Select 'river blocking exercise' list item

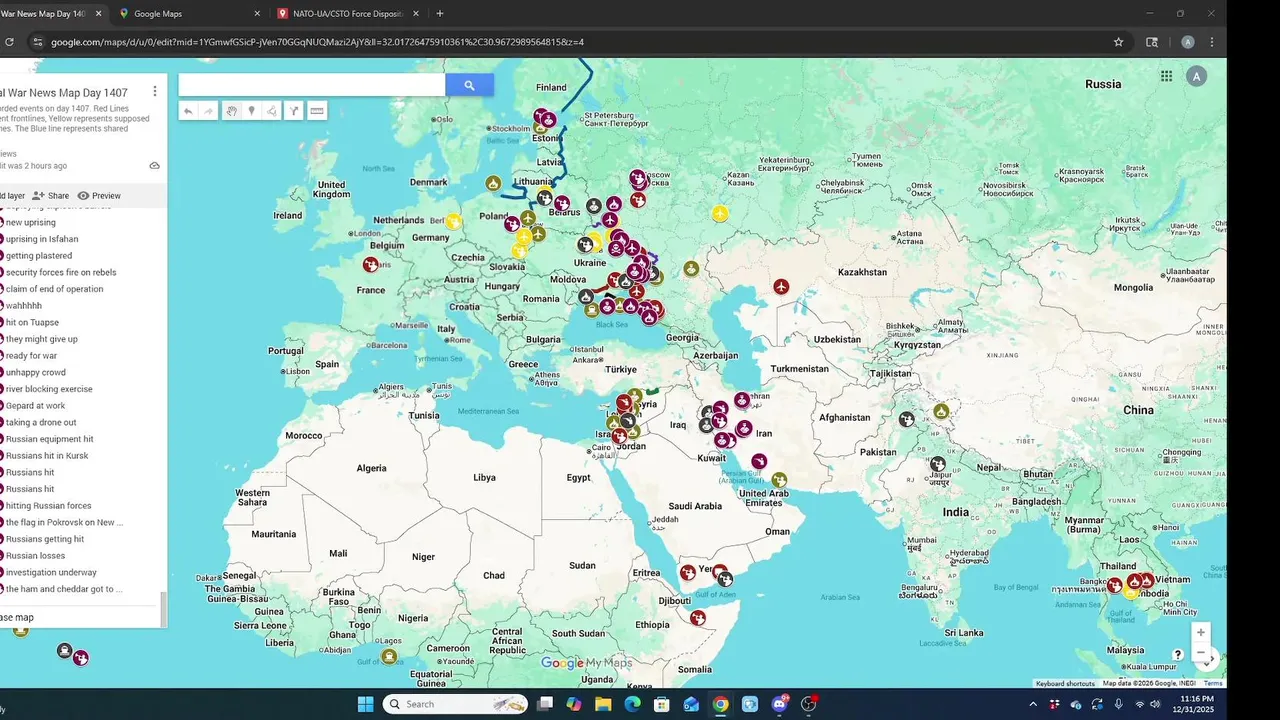pyautogui.click(x=49, y=389)
